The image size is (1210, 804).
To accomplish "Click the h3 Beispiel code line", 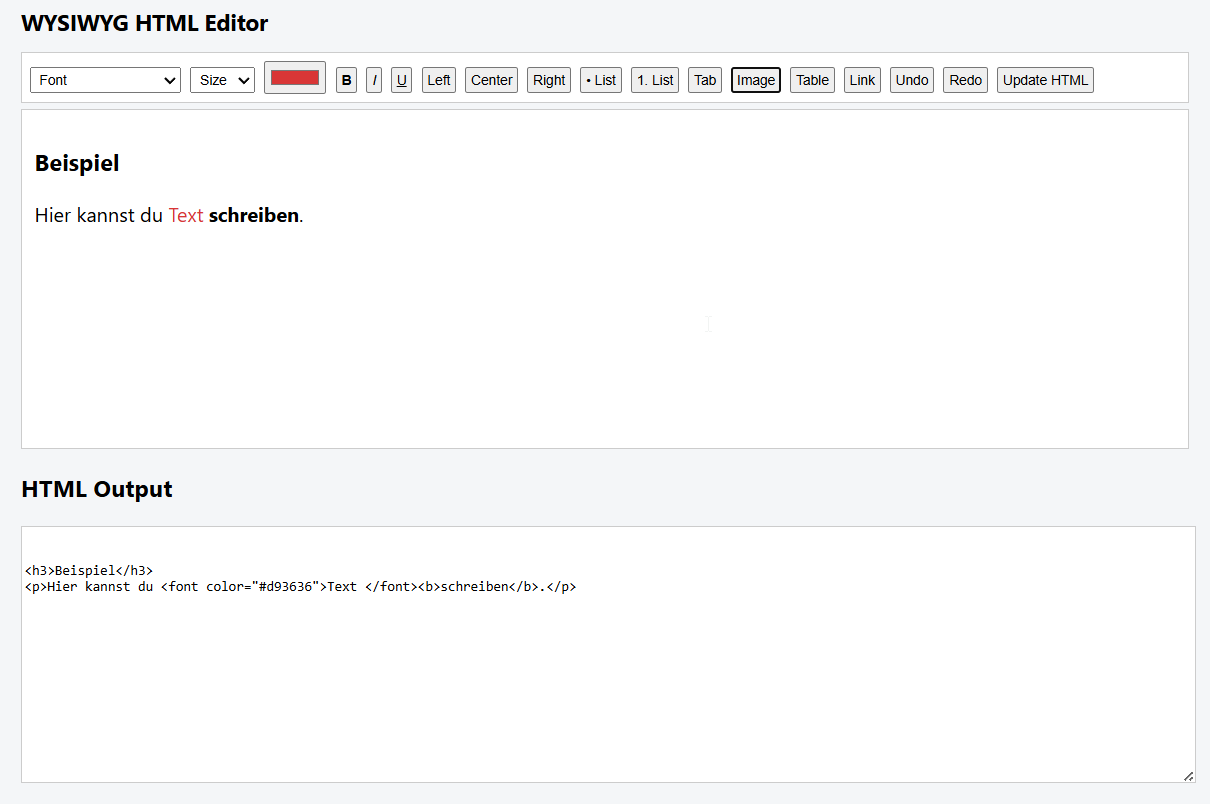I will click(x=89, y=571).
